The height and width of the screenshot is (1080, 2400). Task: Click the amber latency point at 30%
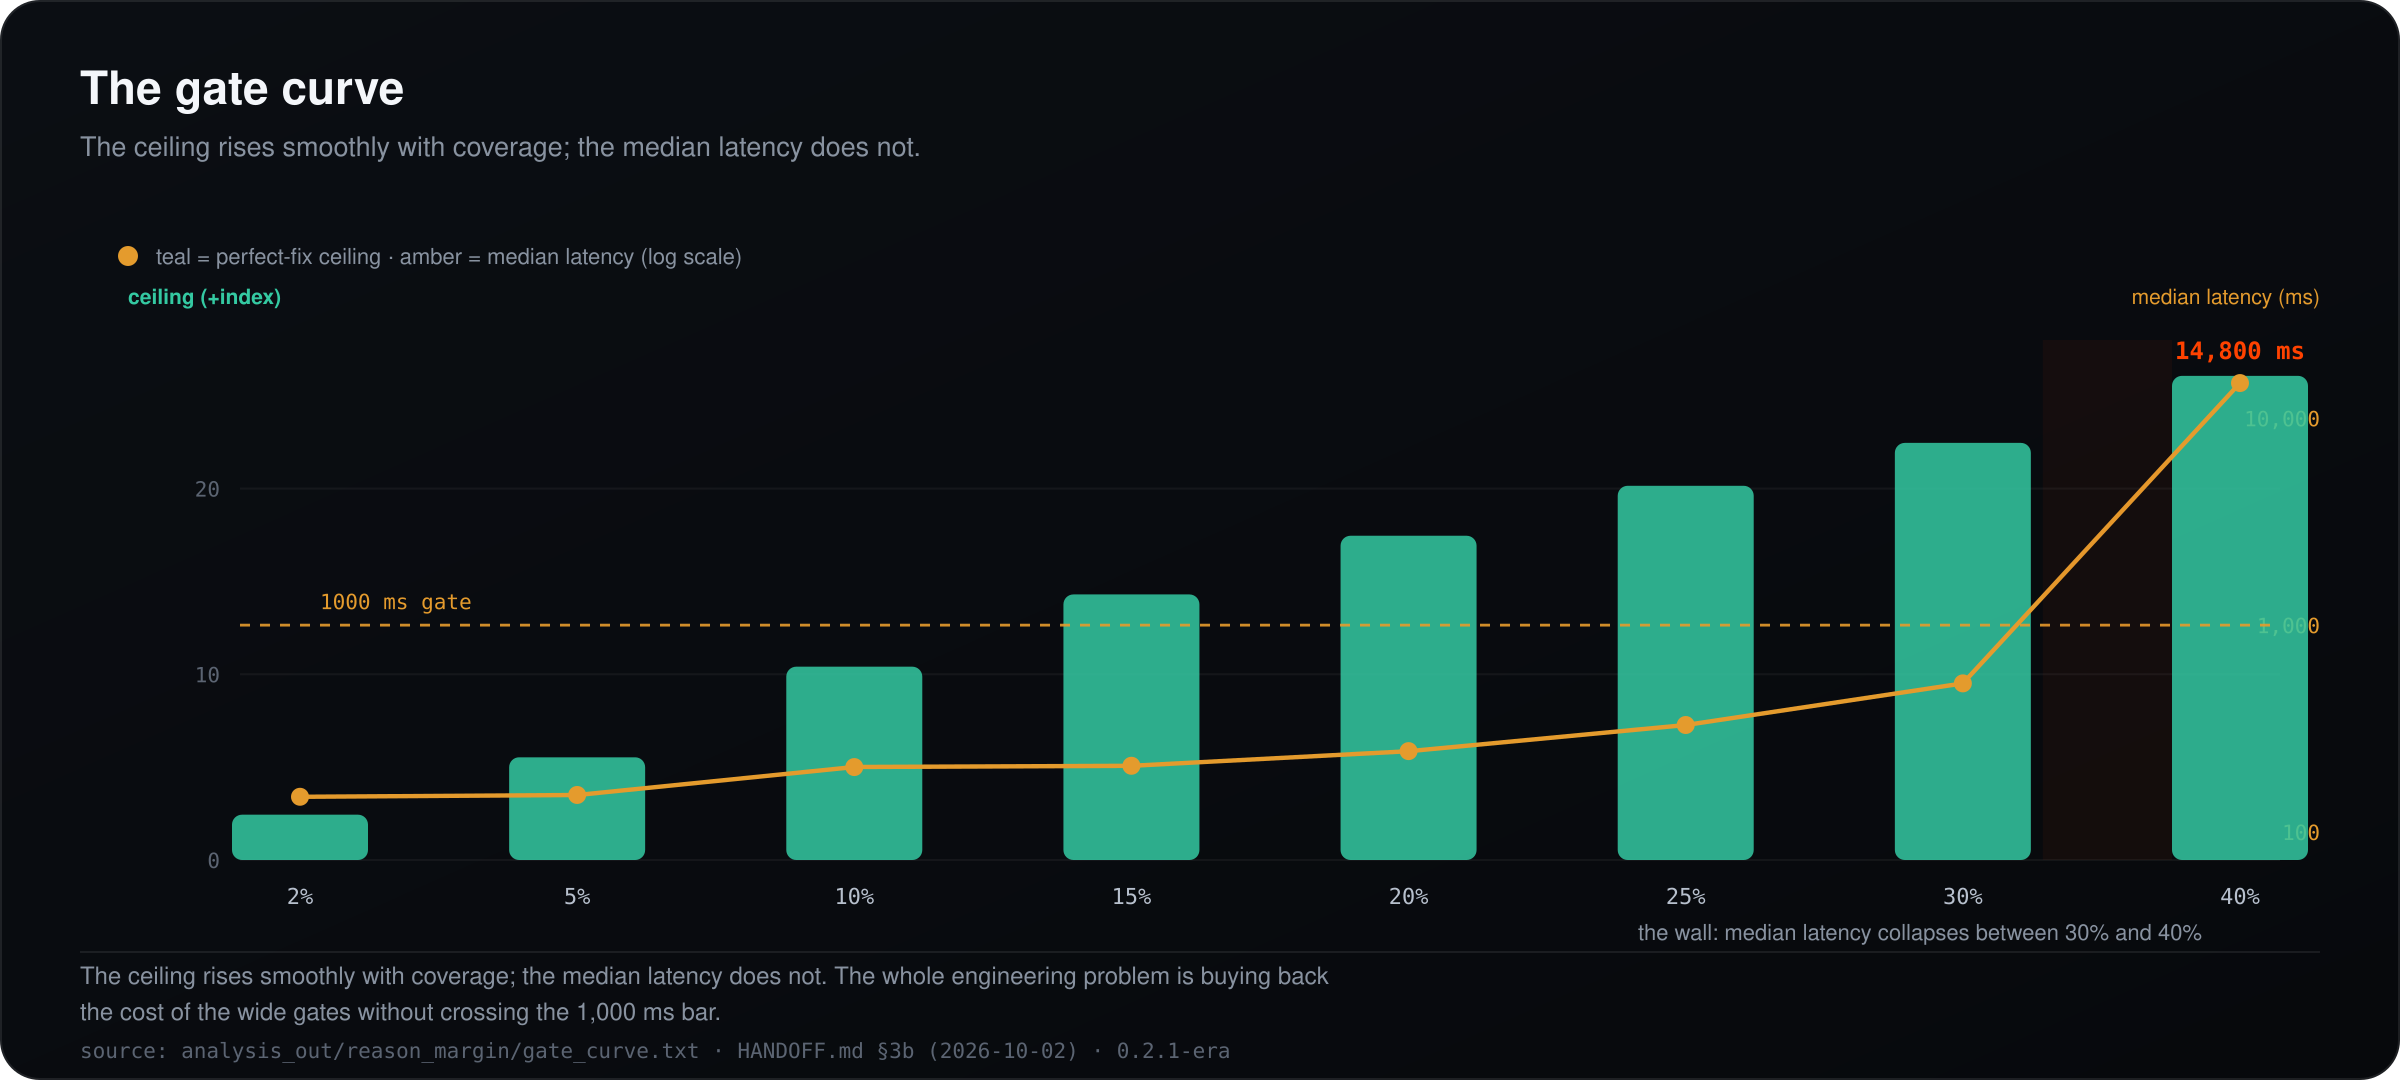[x=1962, y=683]
